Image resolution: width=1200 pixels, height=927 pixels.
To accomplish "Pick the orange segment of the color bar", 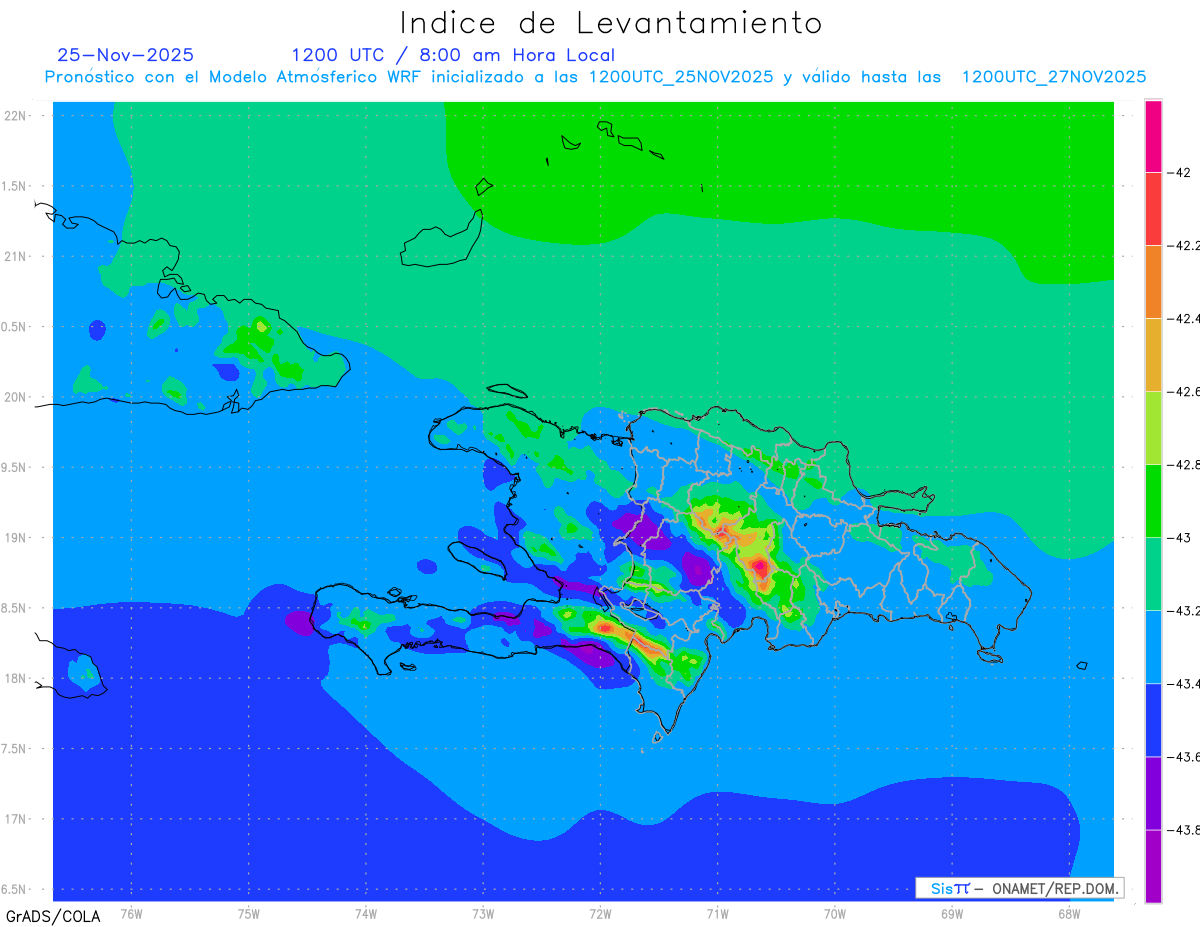I will point(1153,281).
